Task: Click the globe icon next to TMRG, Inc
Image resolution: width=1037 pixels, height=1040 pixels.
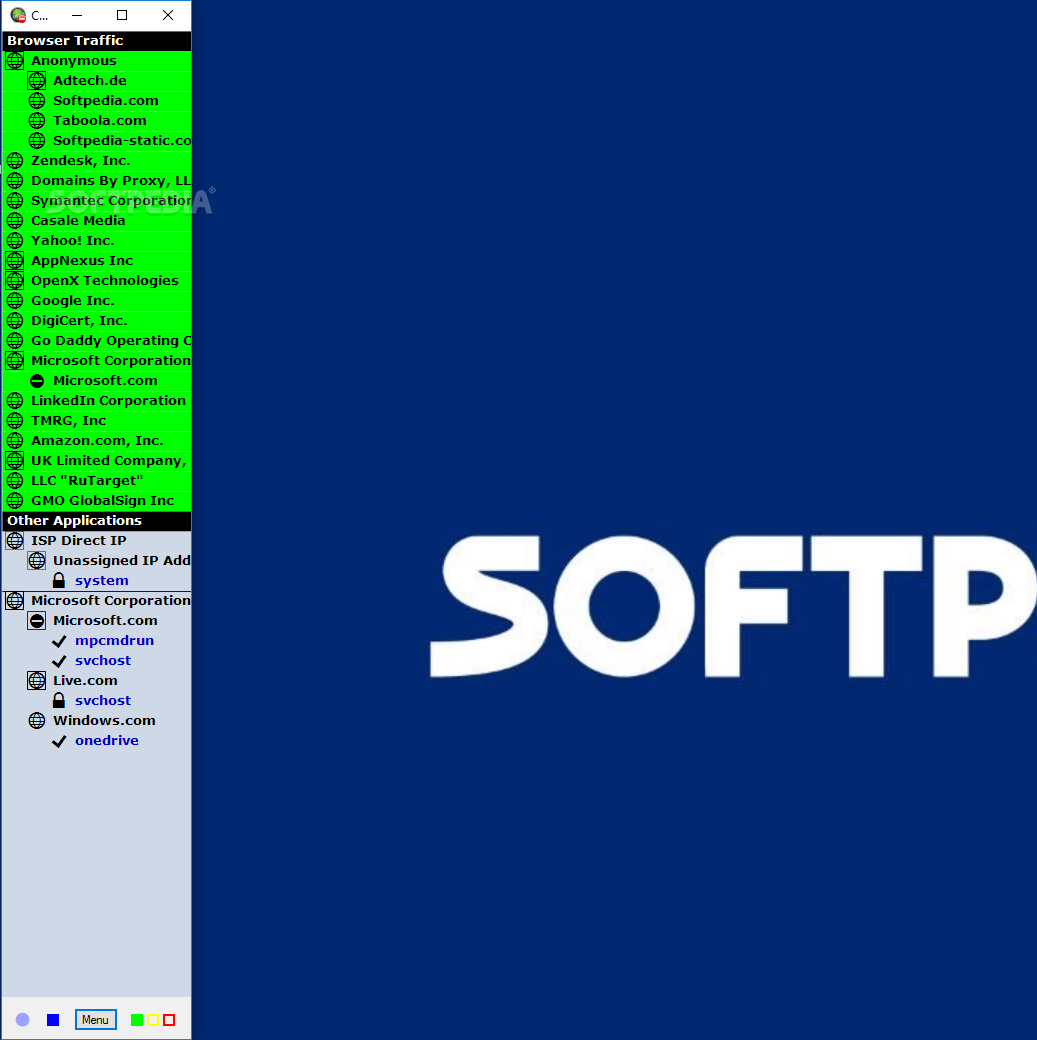Action: pyautogui.click(x=15, y=421)
